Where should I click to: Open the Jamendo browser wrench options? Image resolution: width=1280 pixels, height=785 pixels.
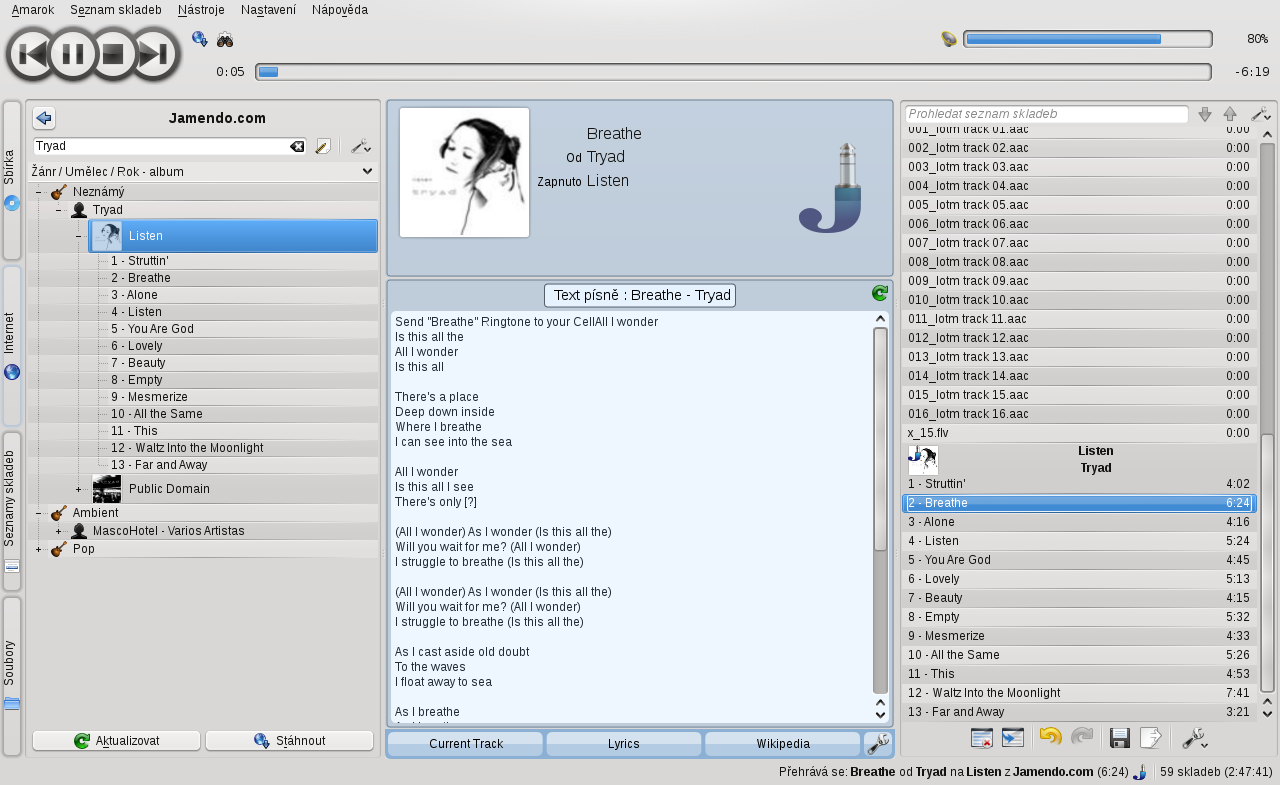click(x=361, y=146)
